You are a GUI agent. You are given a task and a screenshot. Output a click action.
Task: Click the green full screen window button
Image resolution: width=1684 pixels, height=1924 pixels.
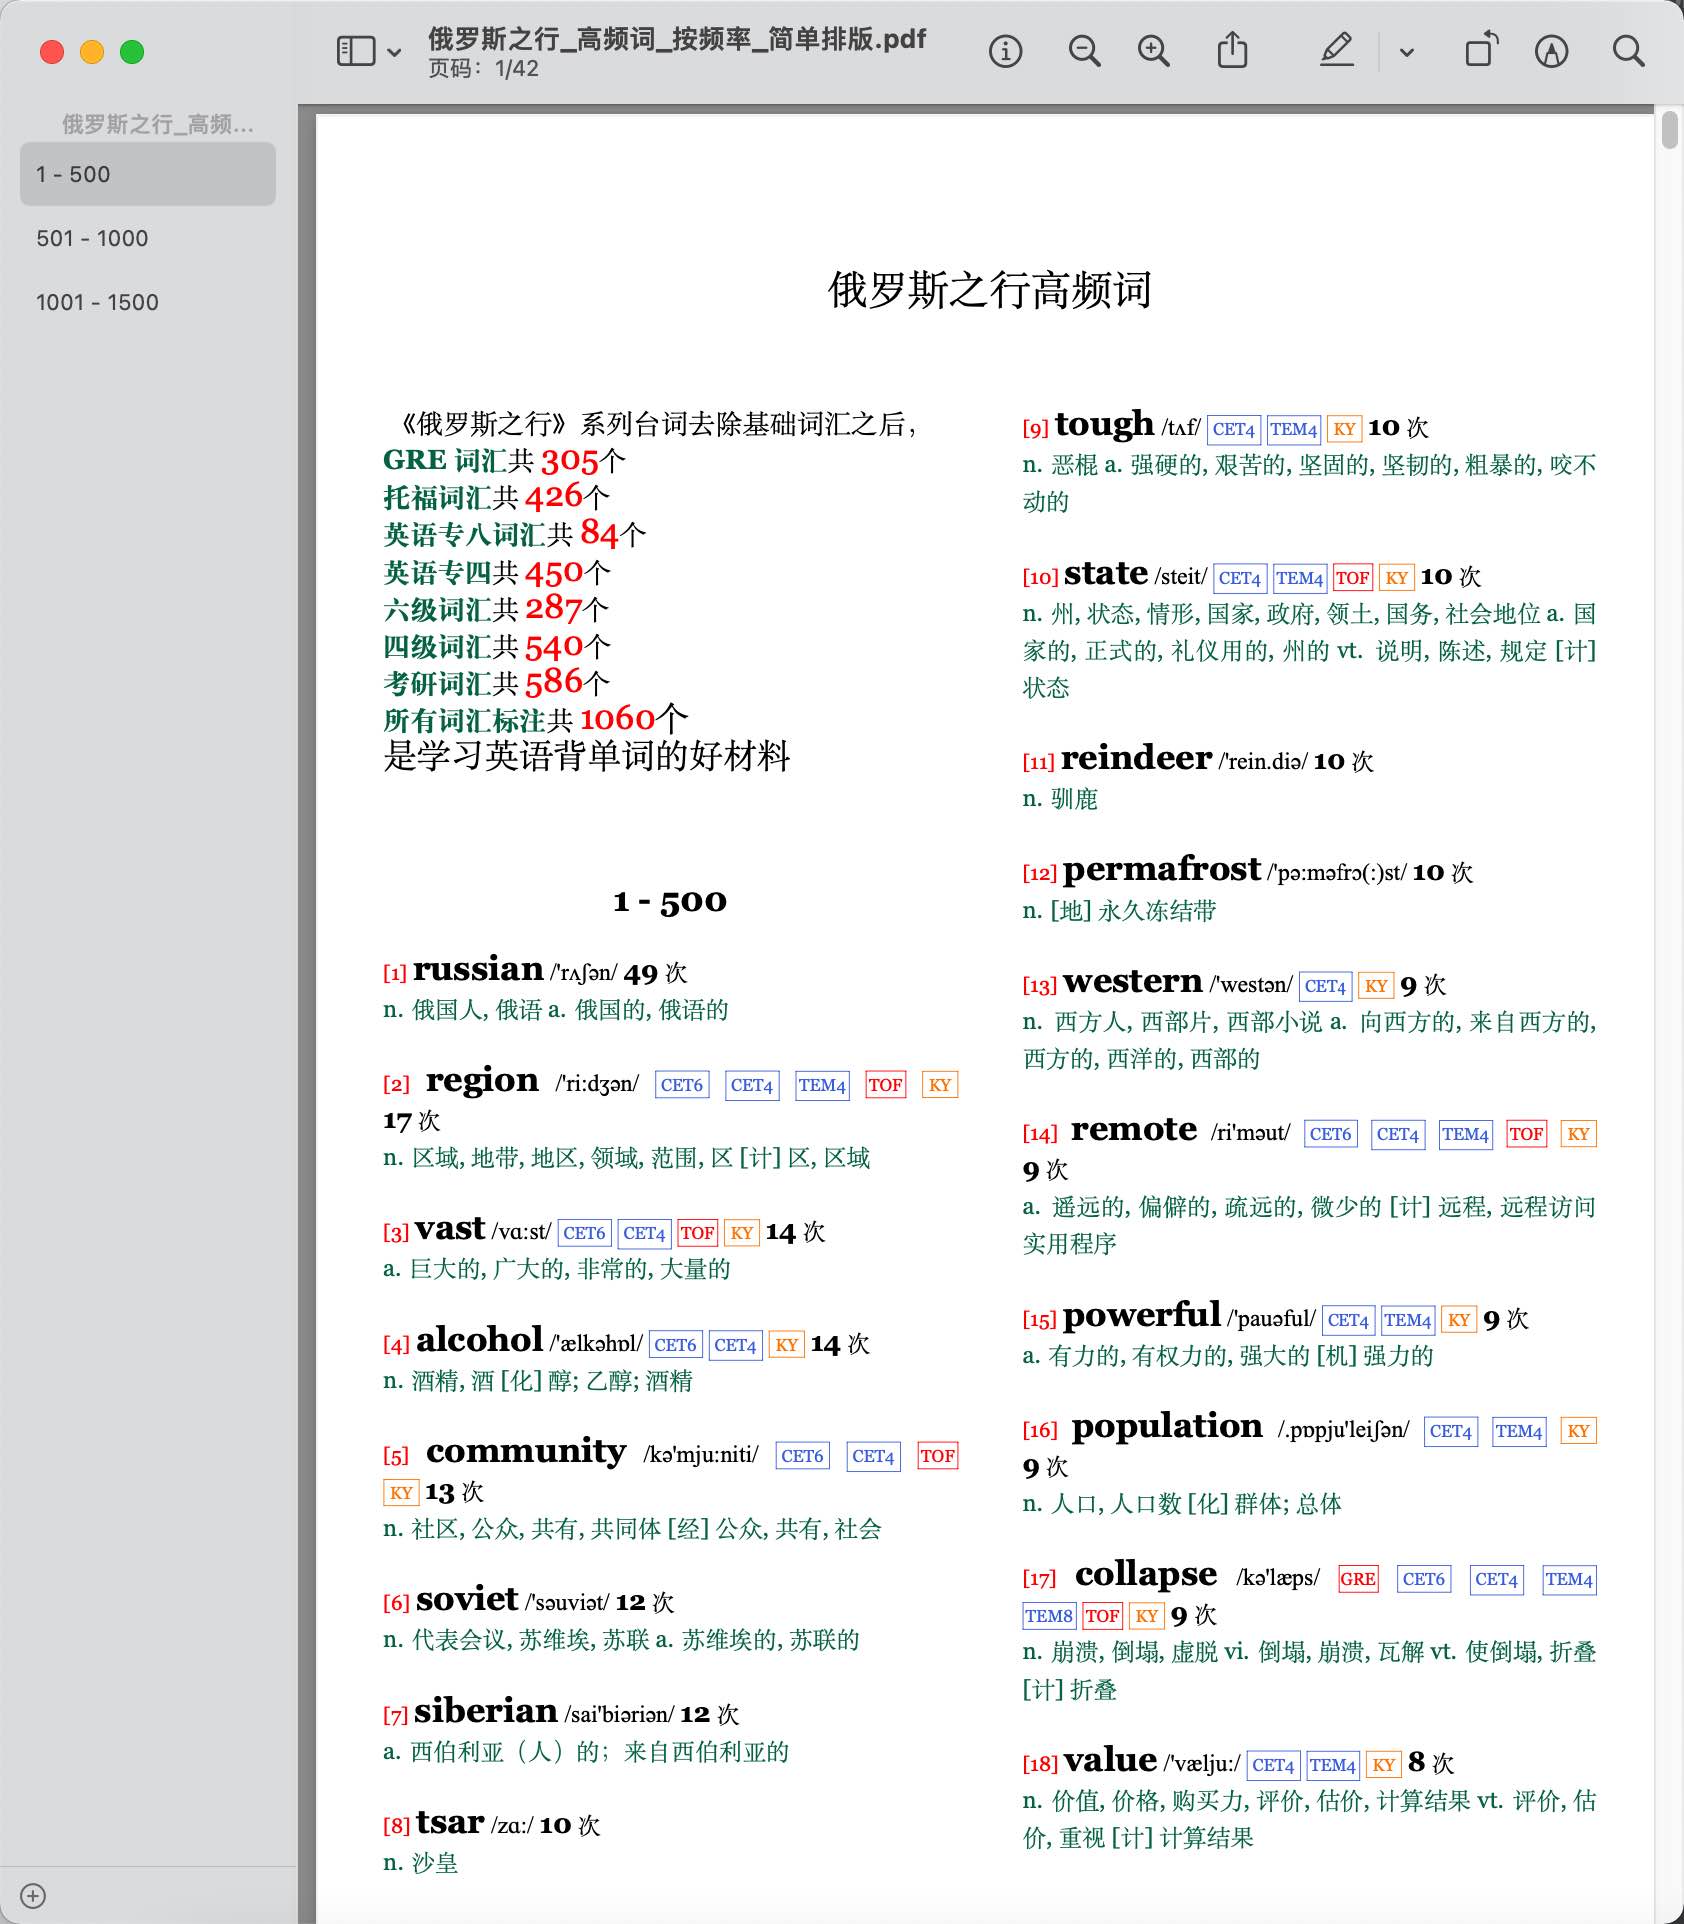[x=132, y=52]
